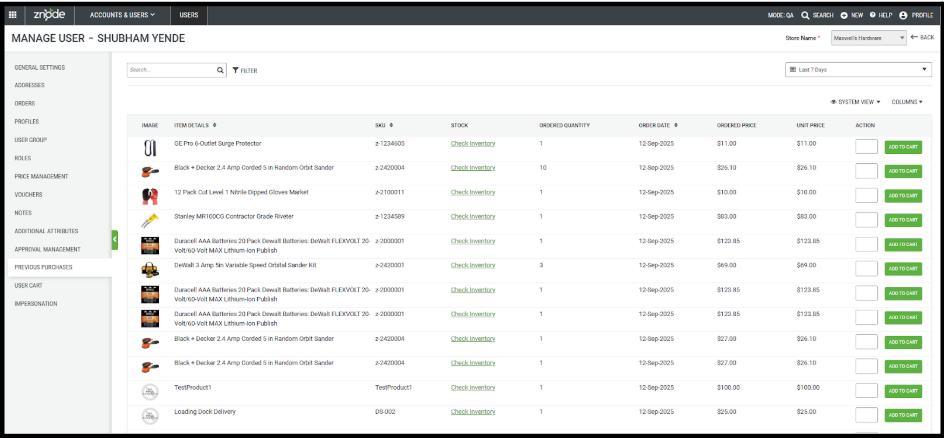Sort by Order Date column

675,125
